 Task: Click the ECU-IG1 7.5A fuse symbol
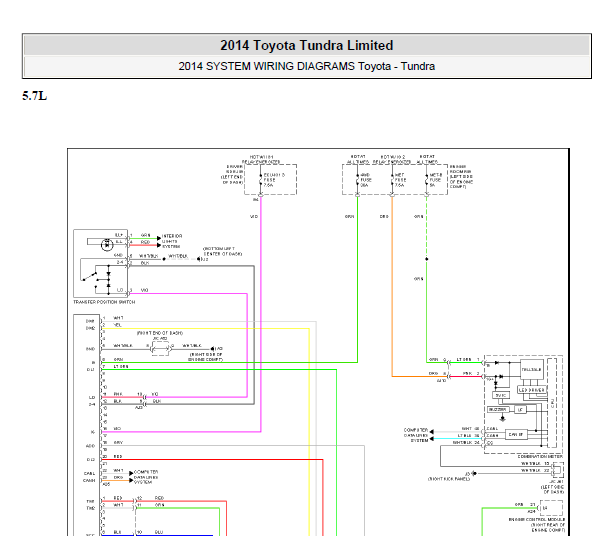pos(261,180)
